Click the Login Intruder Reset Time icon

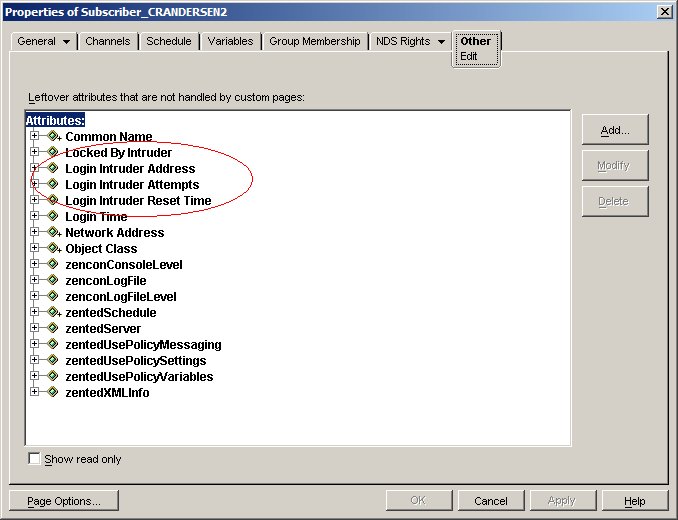tap(53, 200)
